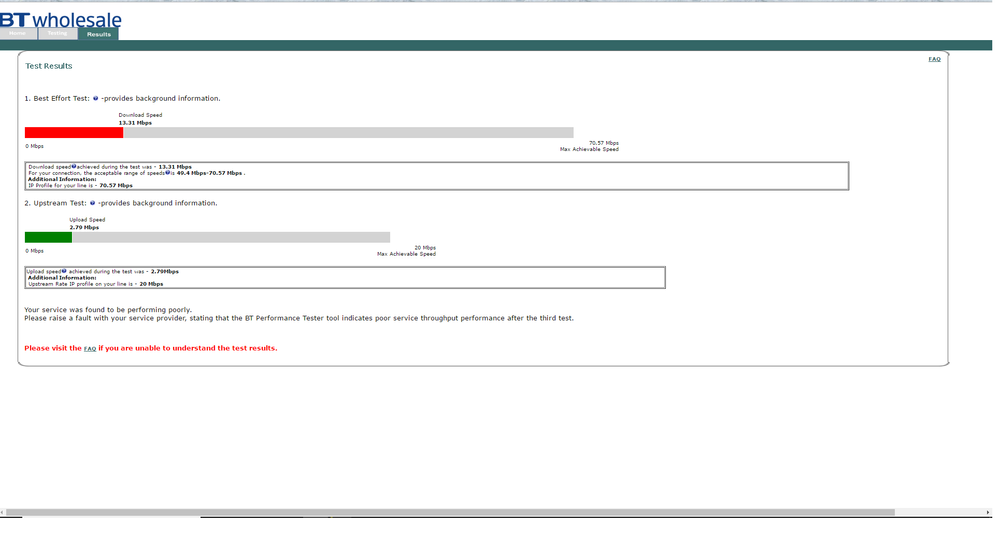The height and width of the screenshot is (560, 999).
Task: Click info icon beside Upstream Test
Action: 92,203
